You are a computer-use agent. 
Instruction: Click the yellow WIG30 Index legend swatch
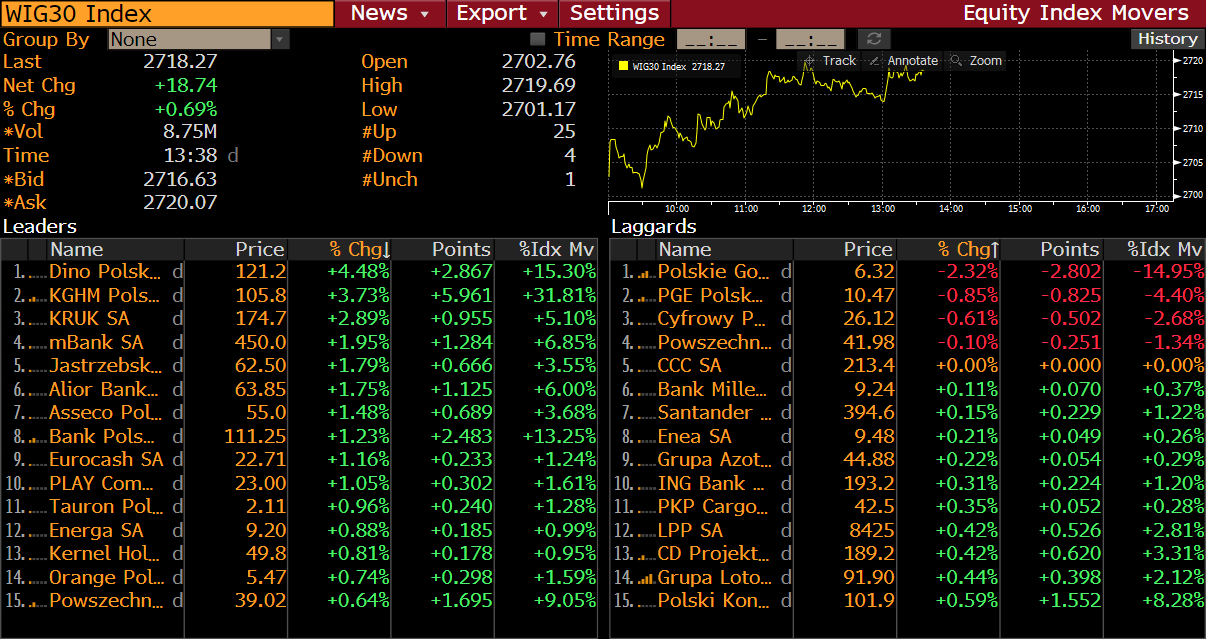(x=624, y=67)
